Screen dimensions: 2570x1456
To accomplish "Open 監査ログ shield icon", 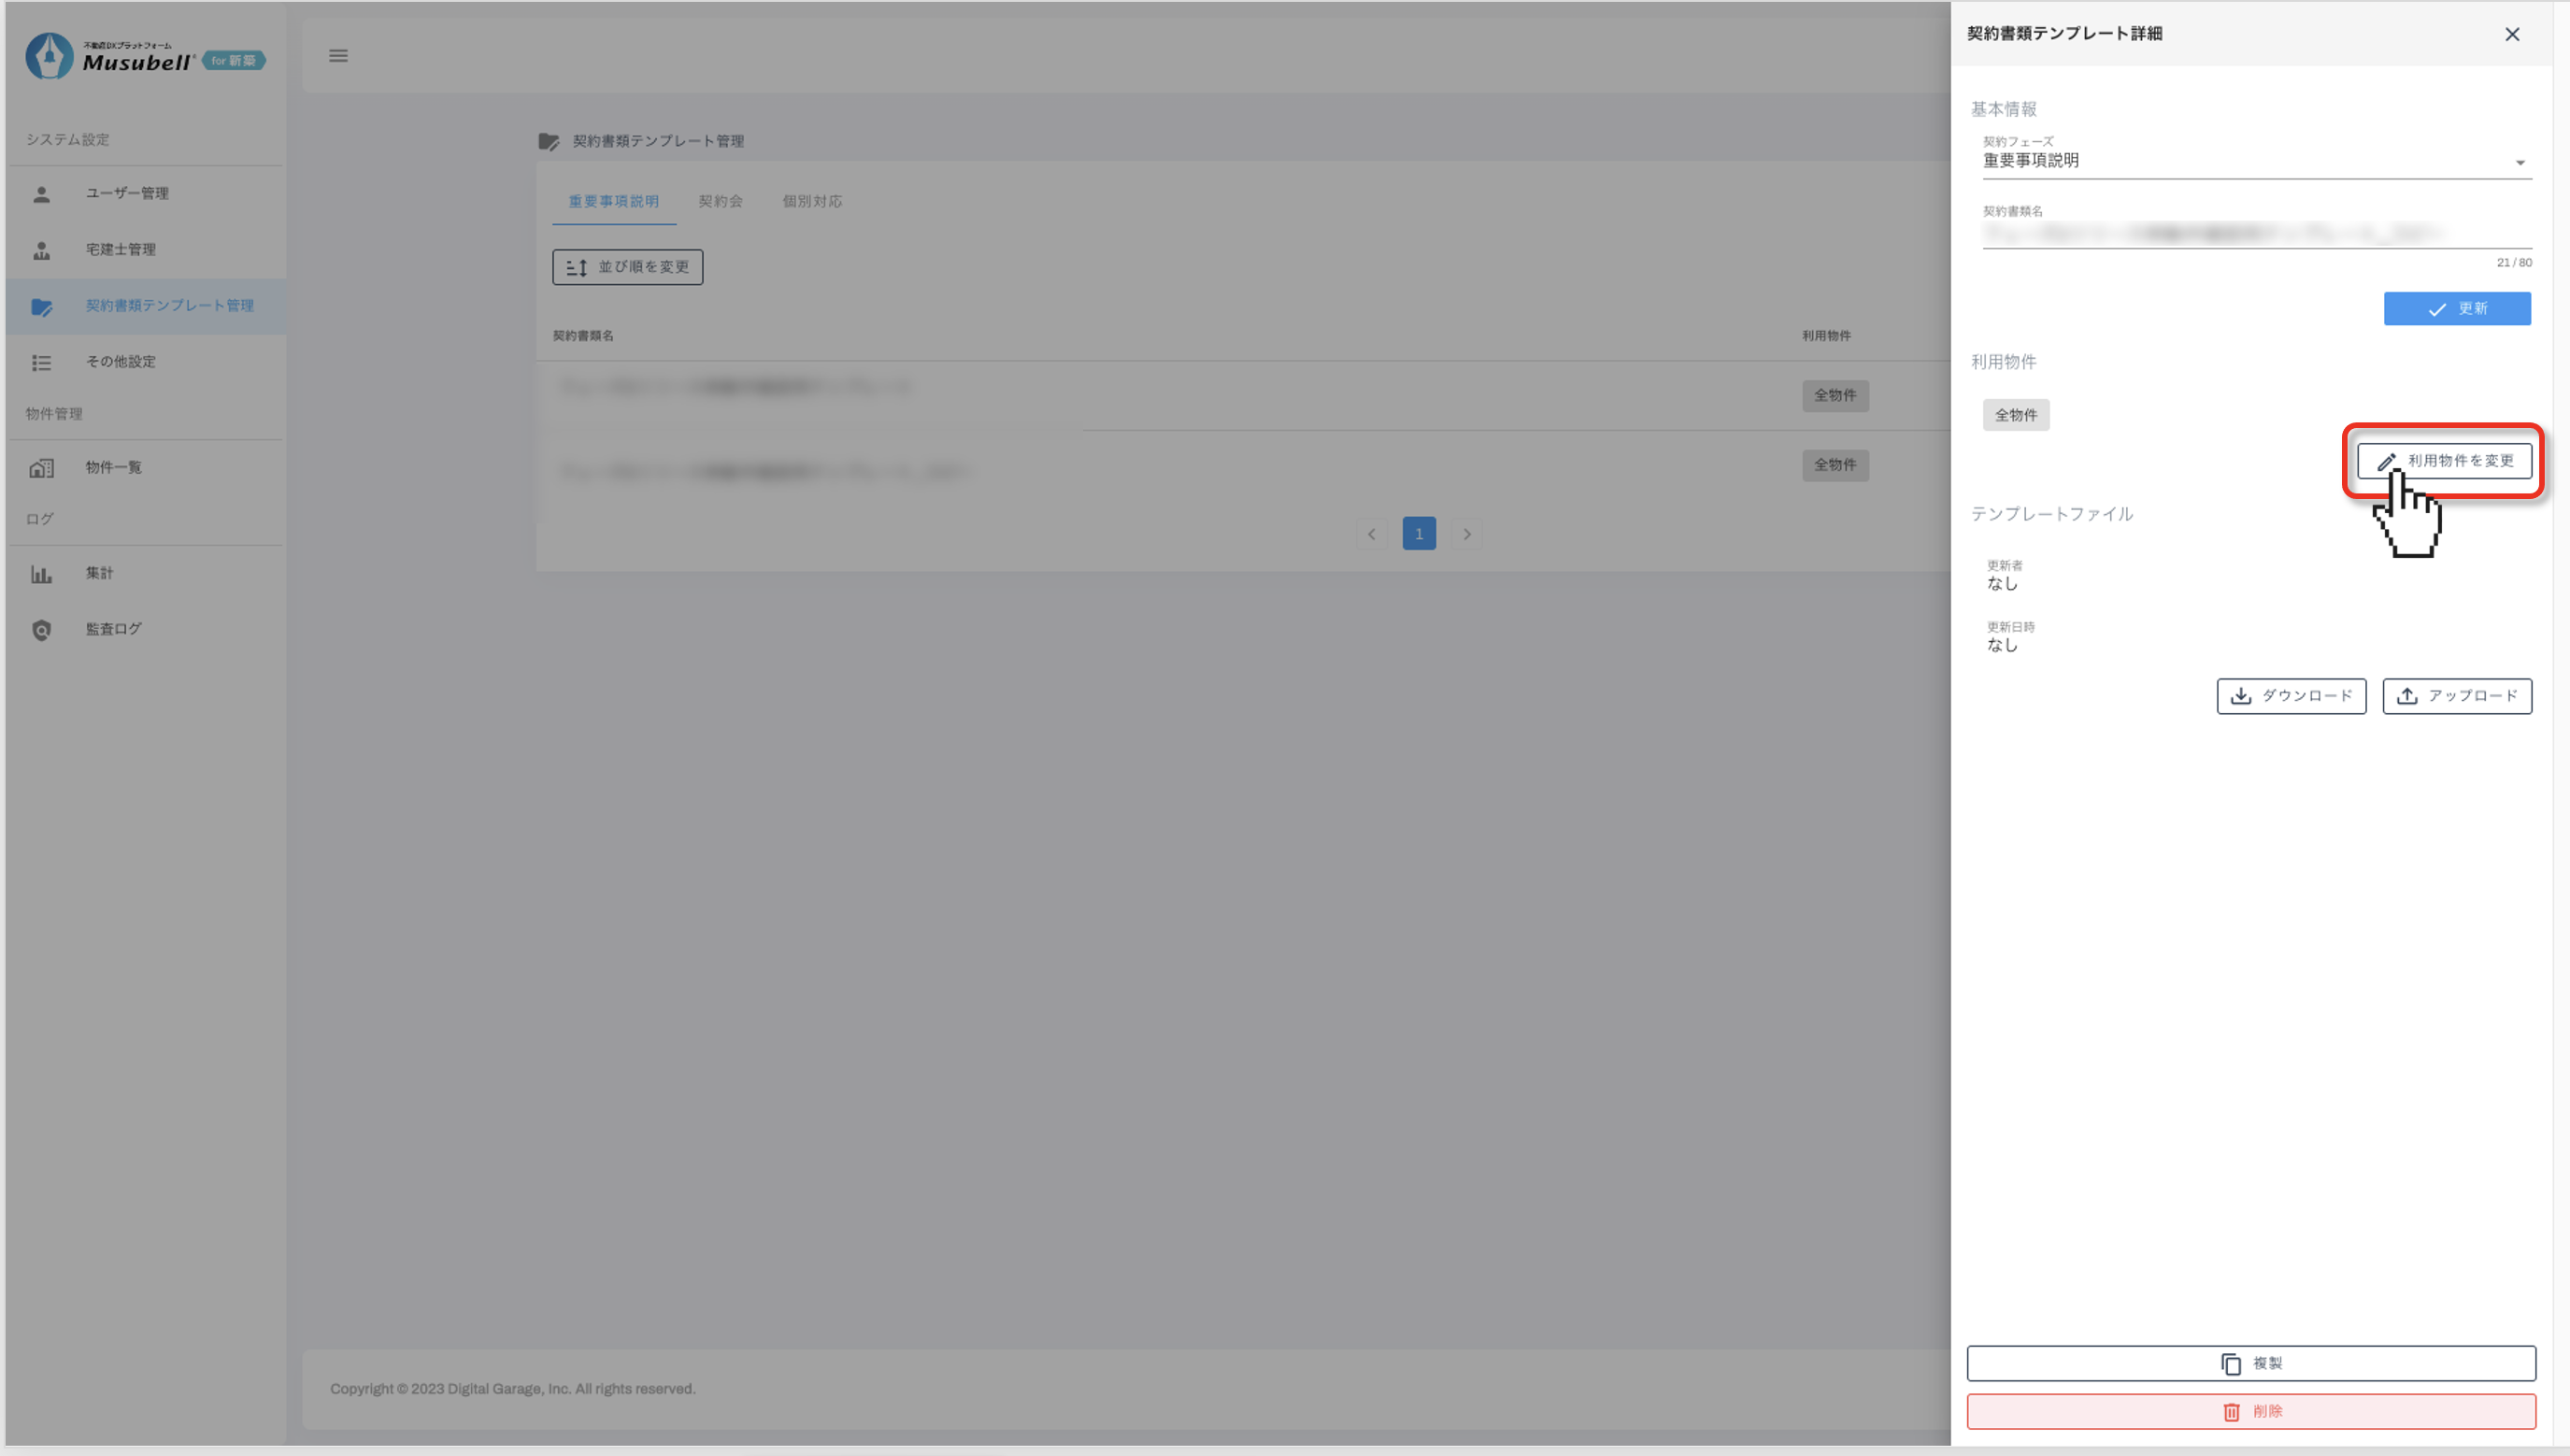I will click(41, 630).
